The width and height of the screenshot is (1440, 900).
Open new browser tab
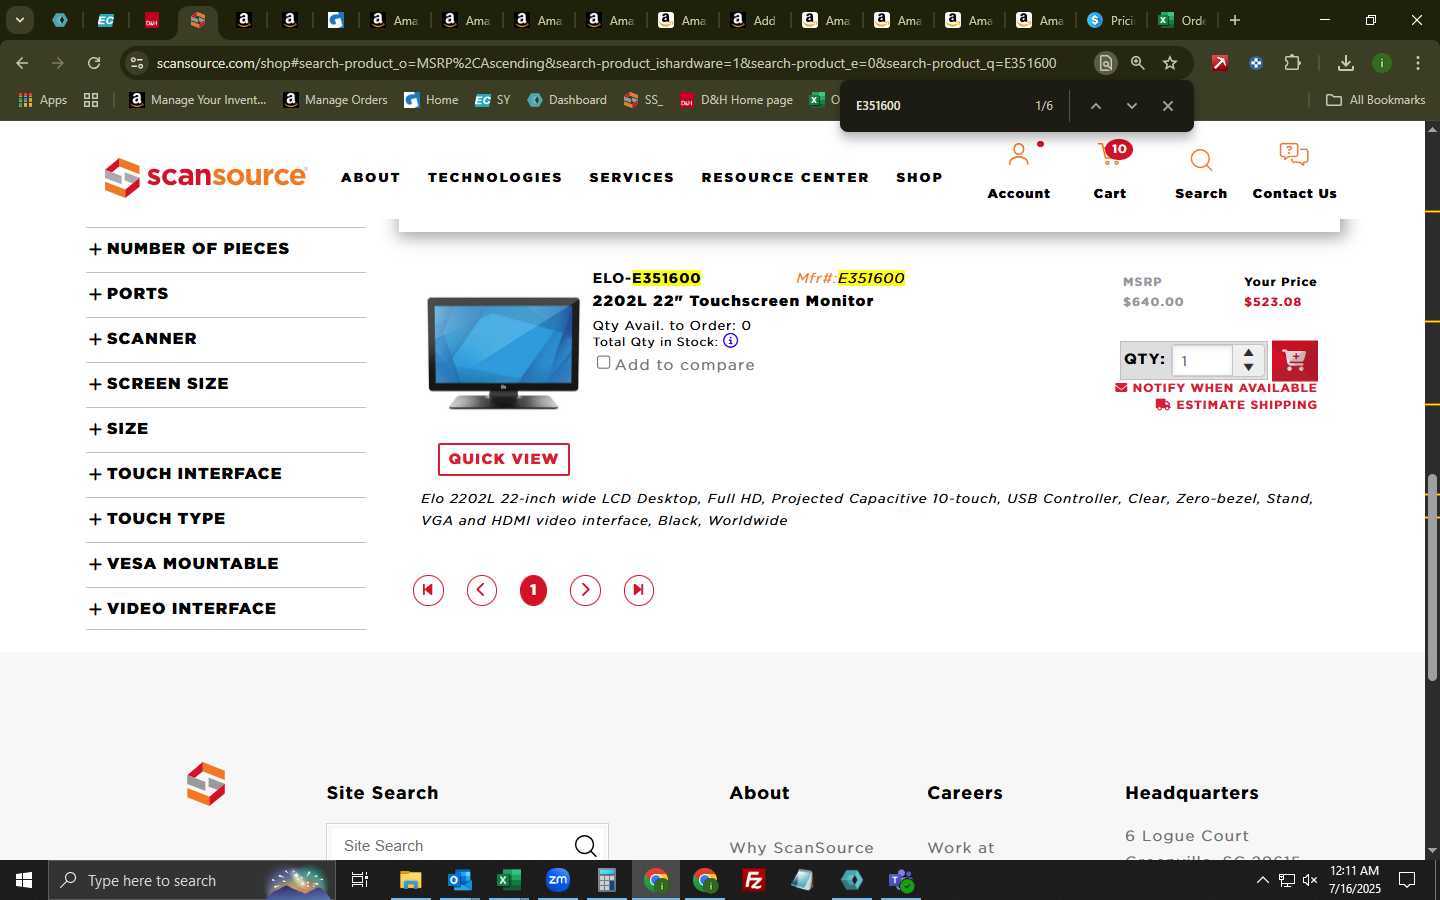pyautogui.click(x=1235, y=20)
